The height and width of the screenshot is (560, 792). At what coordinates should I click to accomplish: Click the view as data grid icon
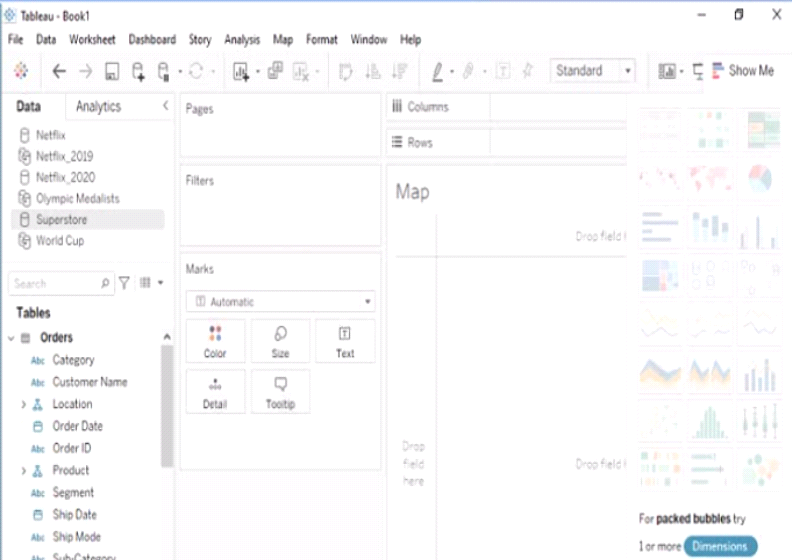point(145,282)
